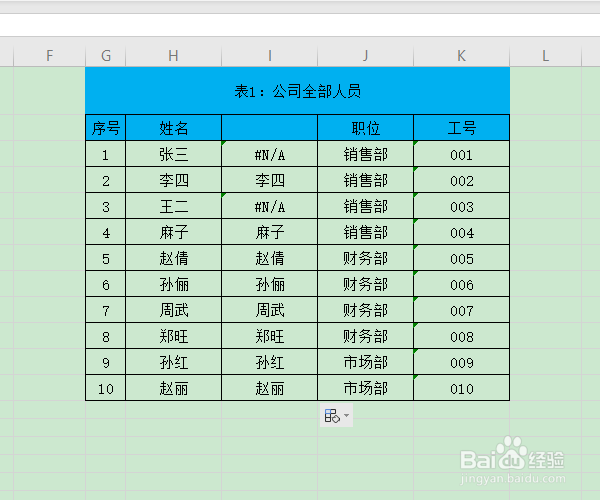Select column L header
Viewport: 600px width, 500px height.
(546, 56)
